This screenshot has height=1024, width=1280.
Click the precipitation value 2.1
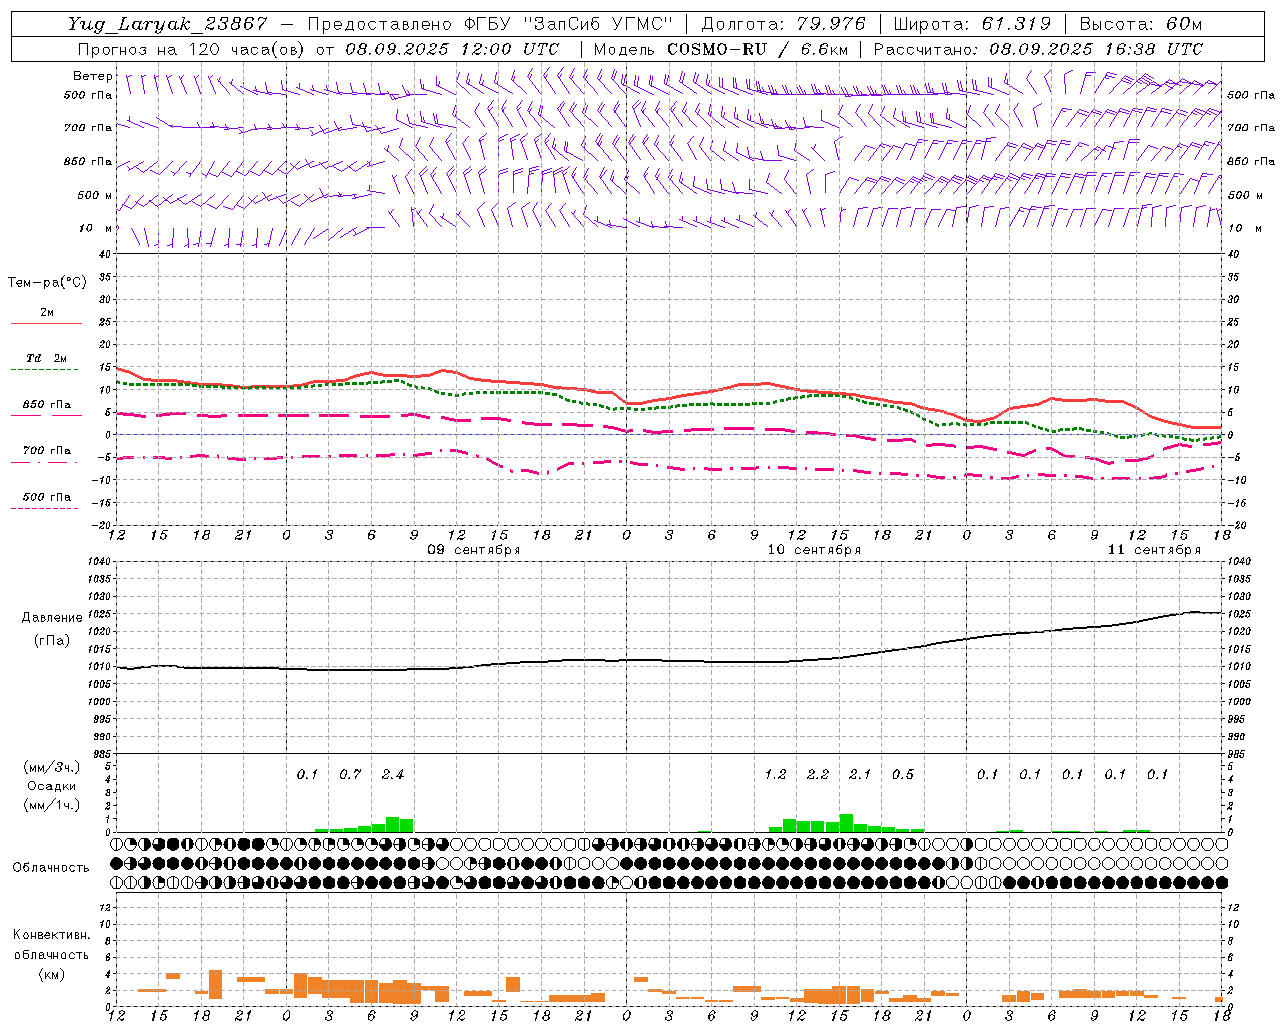click(x=860, y=775)
